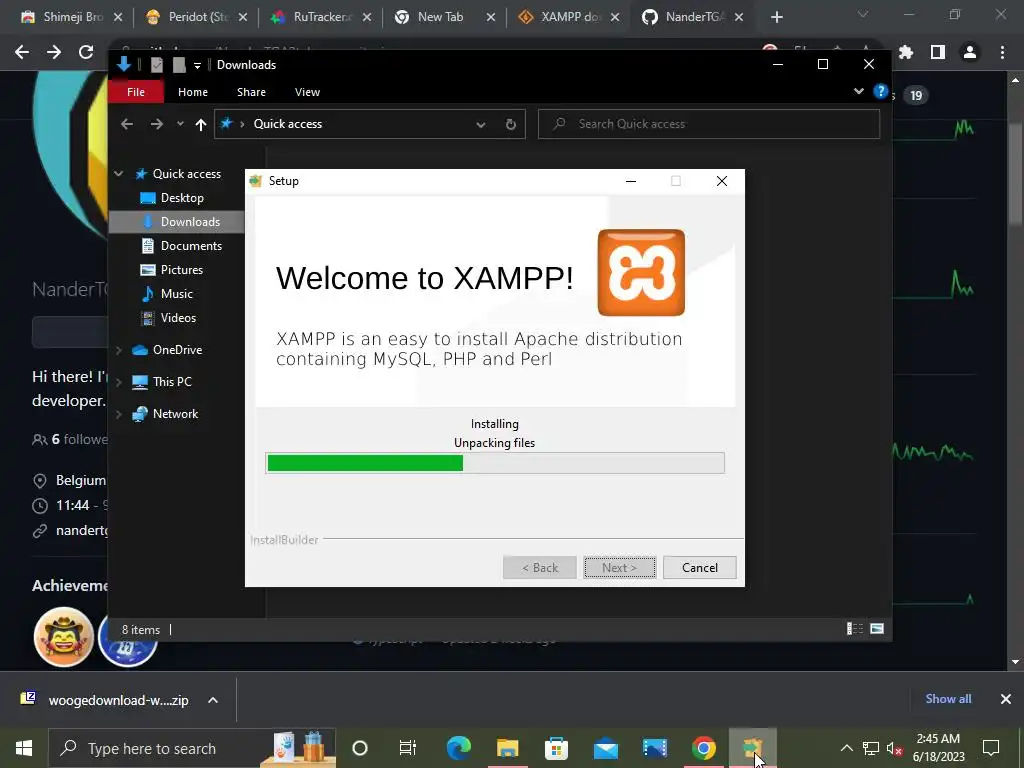The height and width of the screenshot is (768, 1024).
Task: Click Chrome's back arrow button
Action: [x=22, y=52]
